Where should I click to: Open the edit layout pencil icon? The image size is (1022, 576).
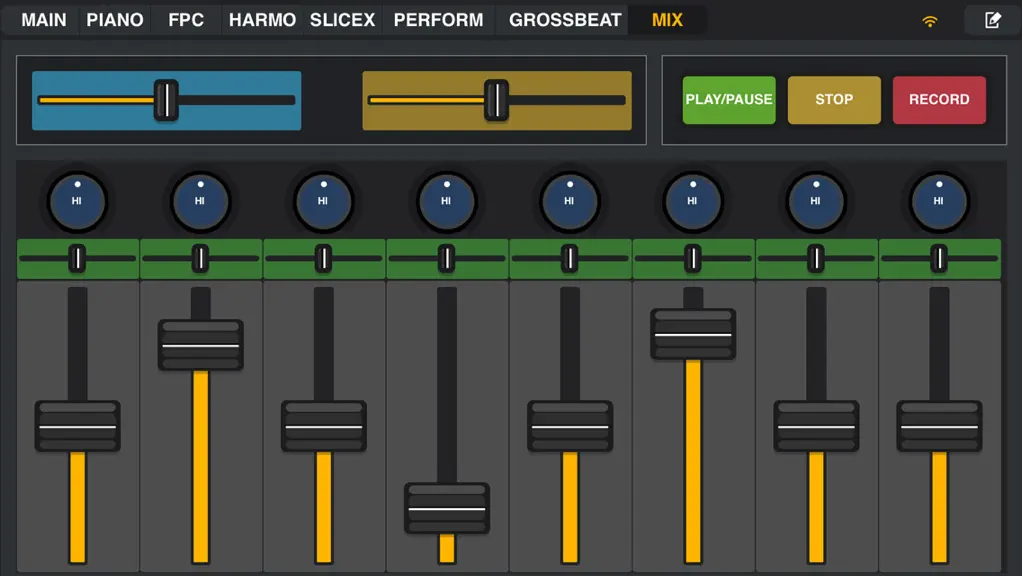(992, 20)
